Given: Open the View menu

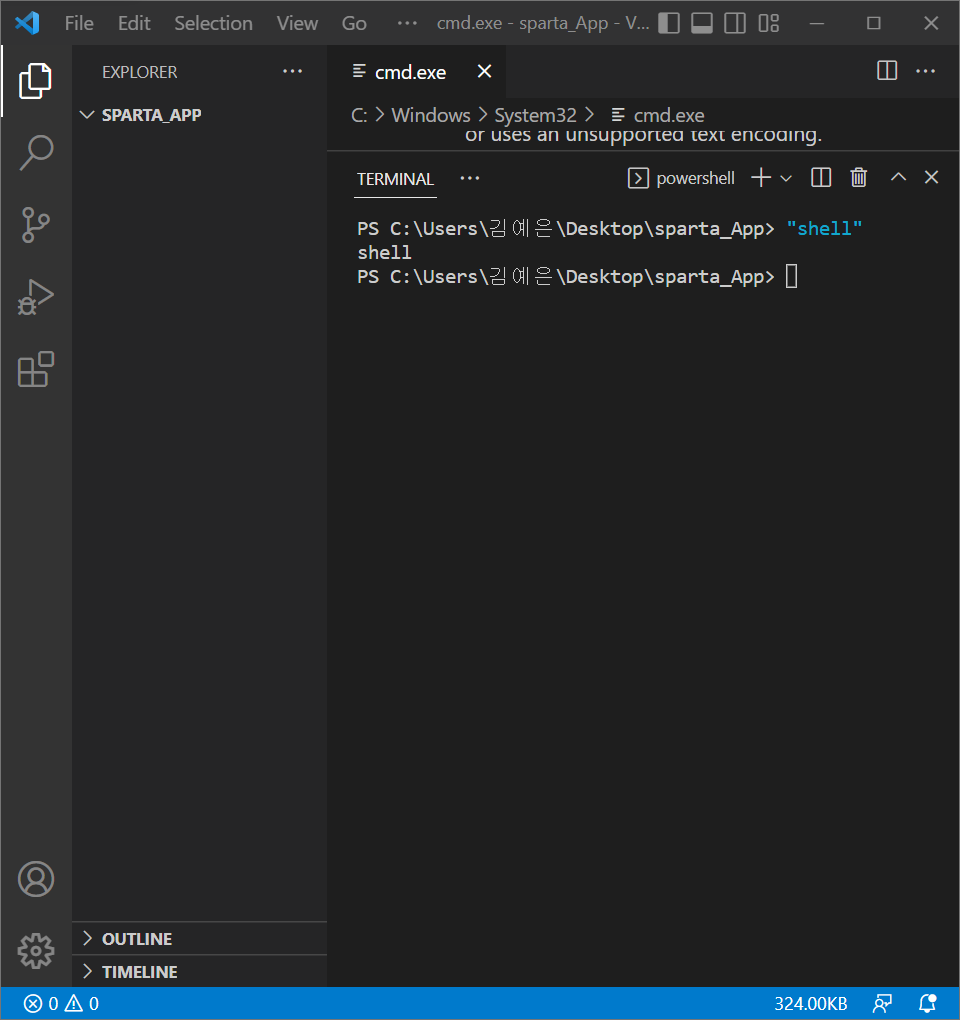Looking at the screenshot, I should [297, 23].
